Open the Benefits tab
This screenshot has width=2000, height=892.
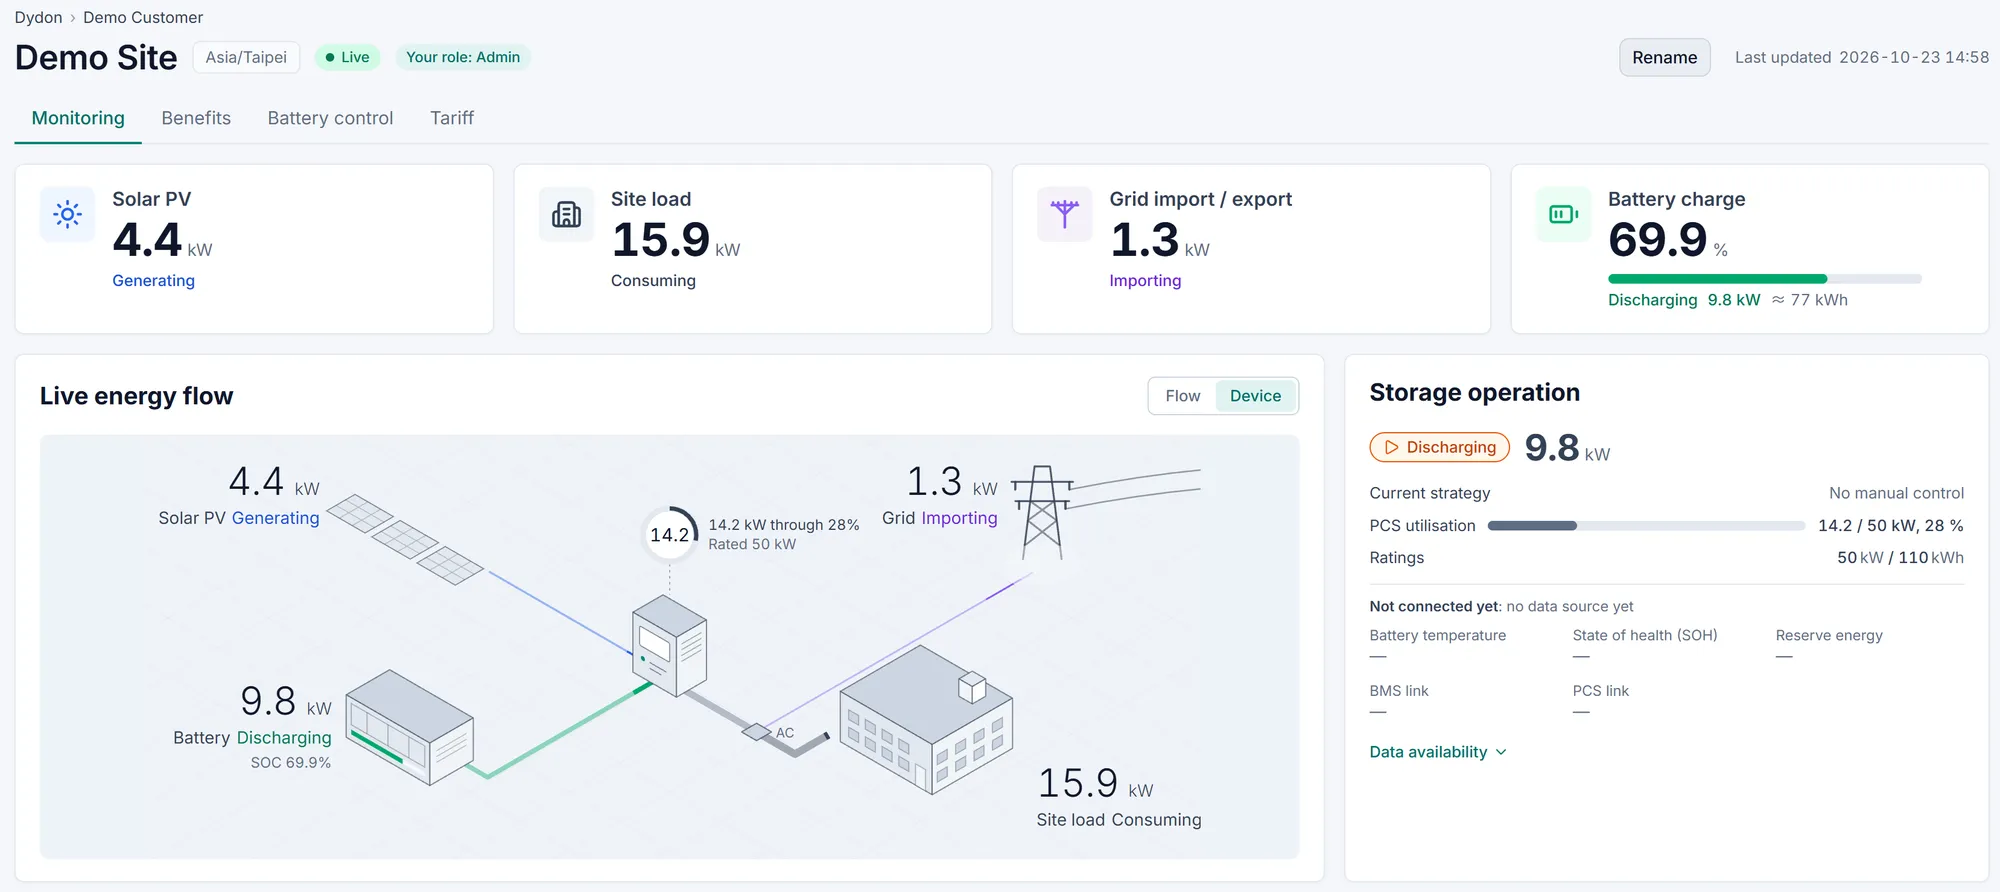196,118
